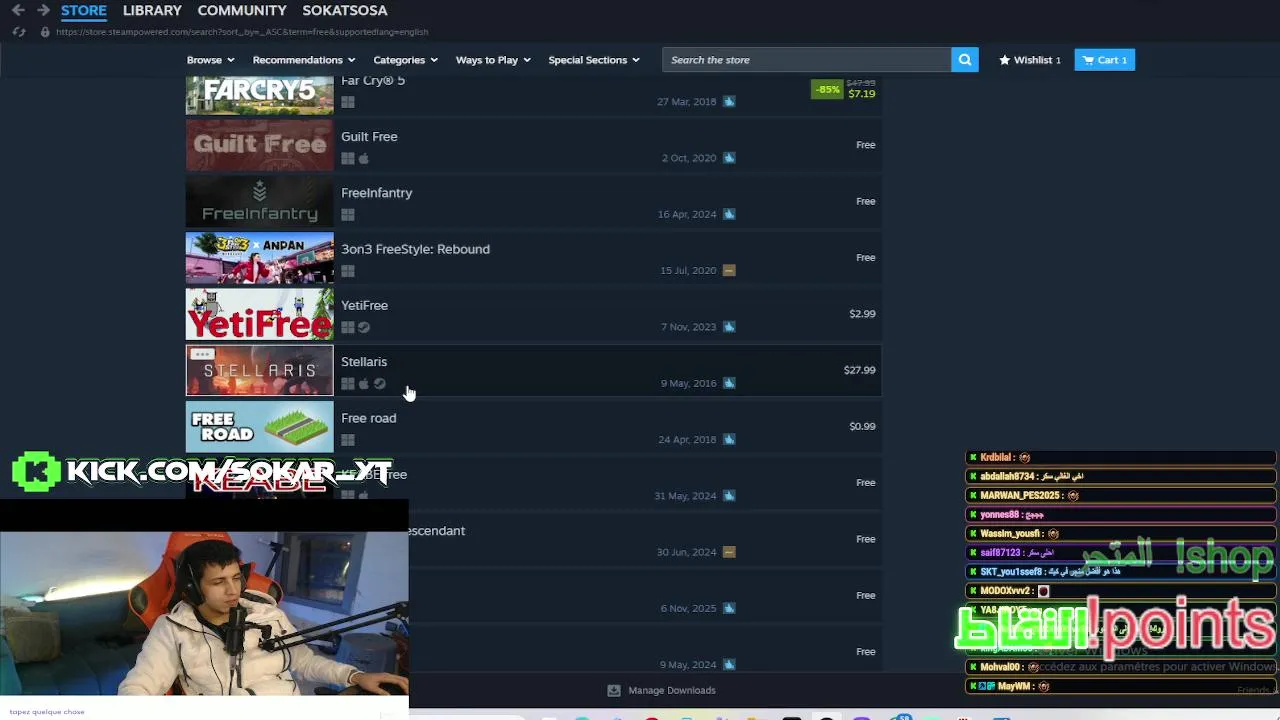Viewport: 1280px width, 720px height.
Task: Click the Windows icon under FreeInfantry
Action: pyautogui.click(x=348, y=215)
